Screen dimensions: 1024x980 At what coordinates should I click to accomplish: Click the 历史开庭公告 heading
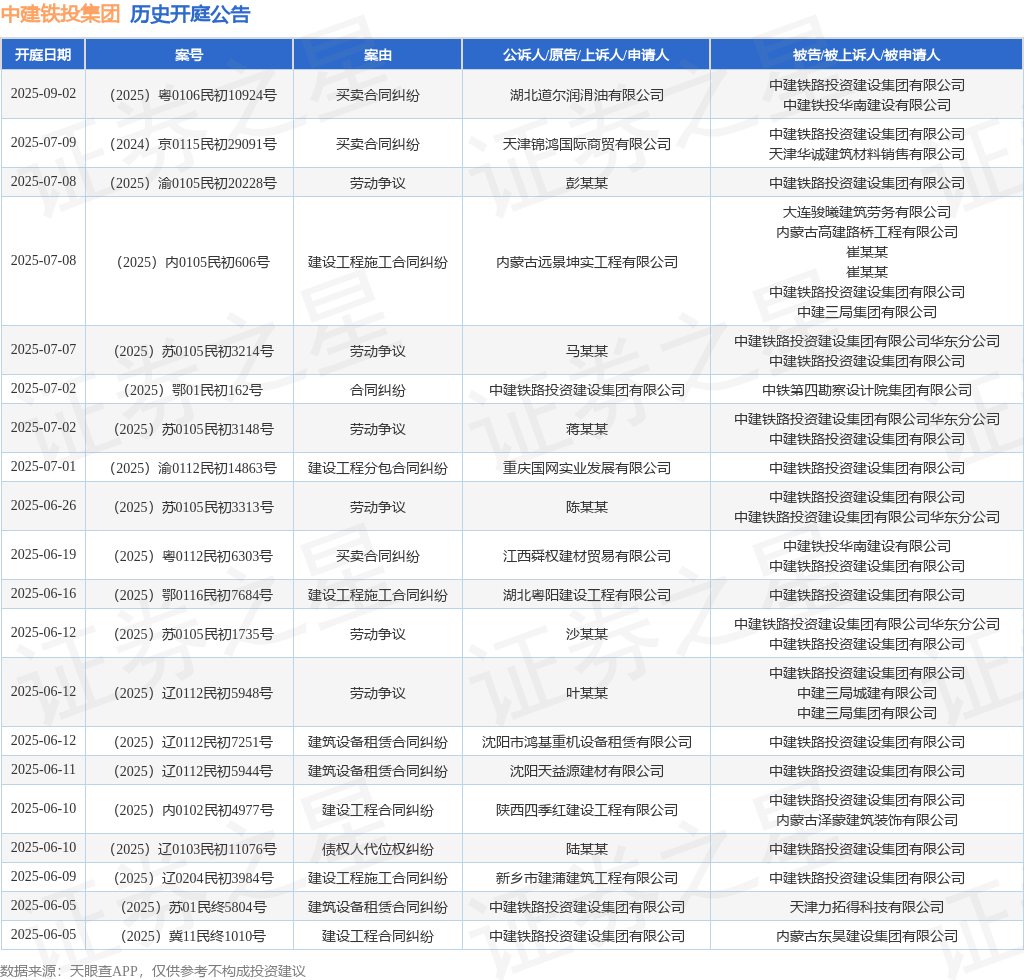click(x=190, y=14)
